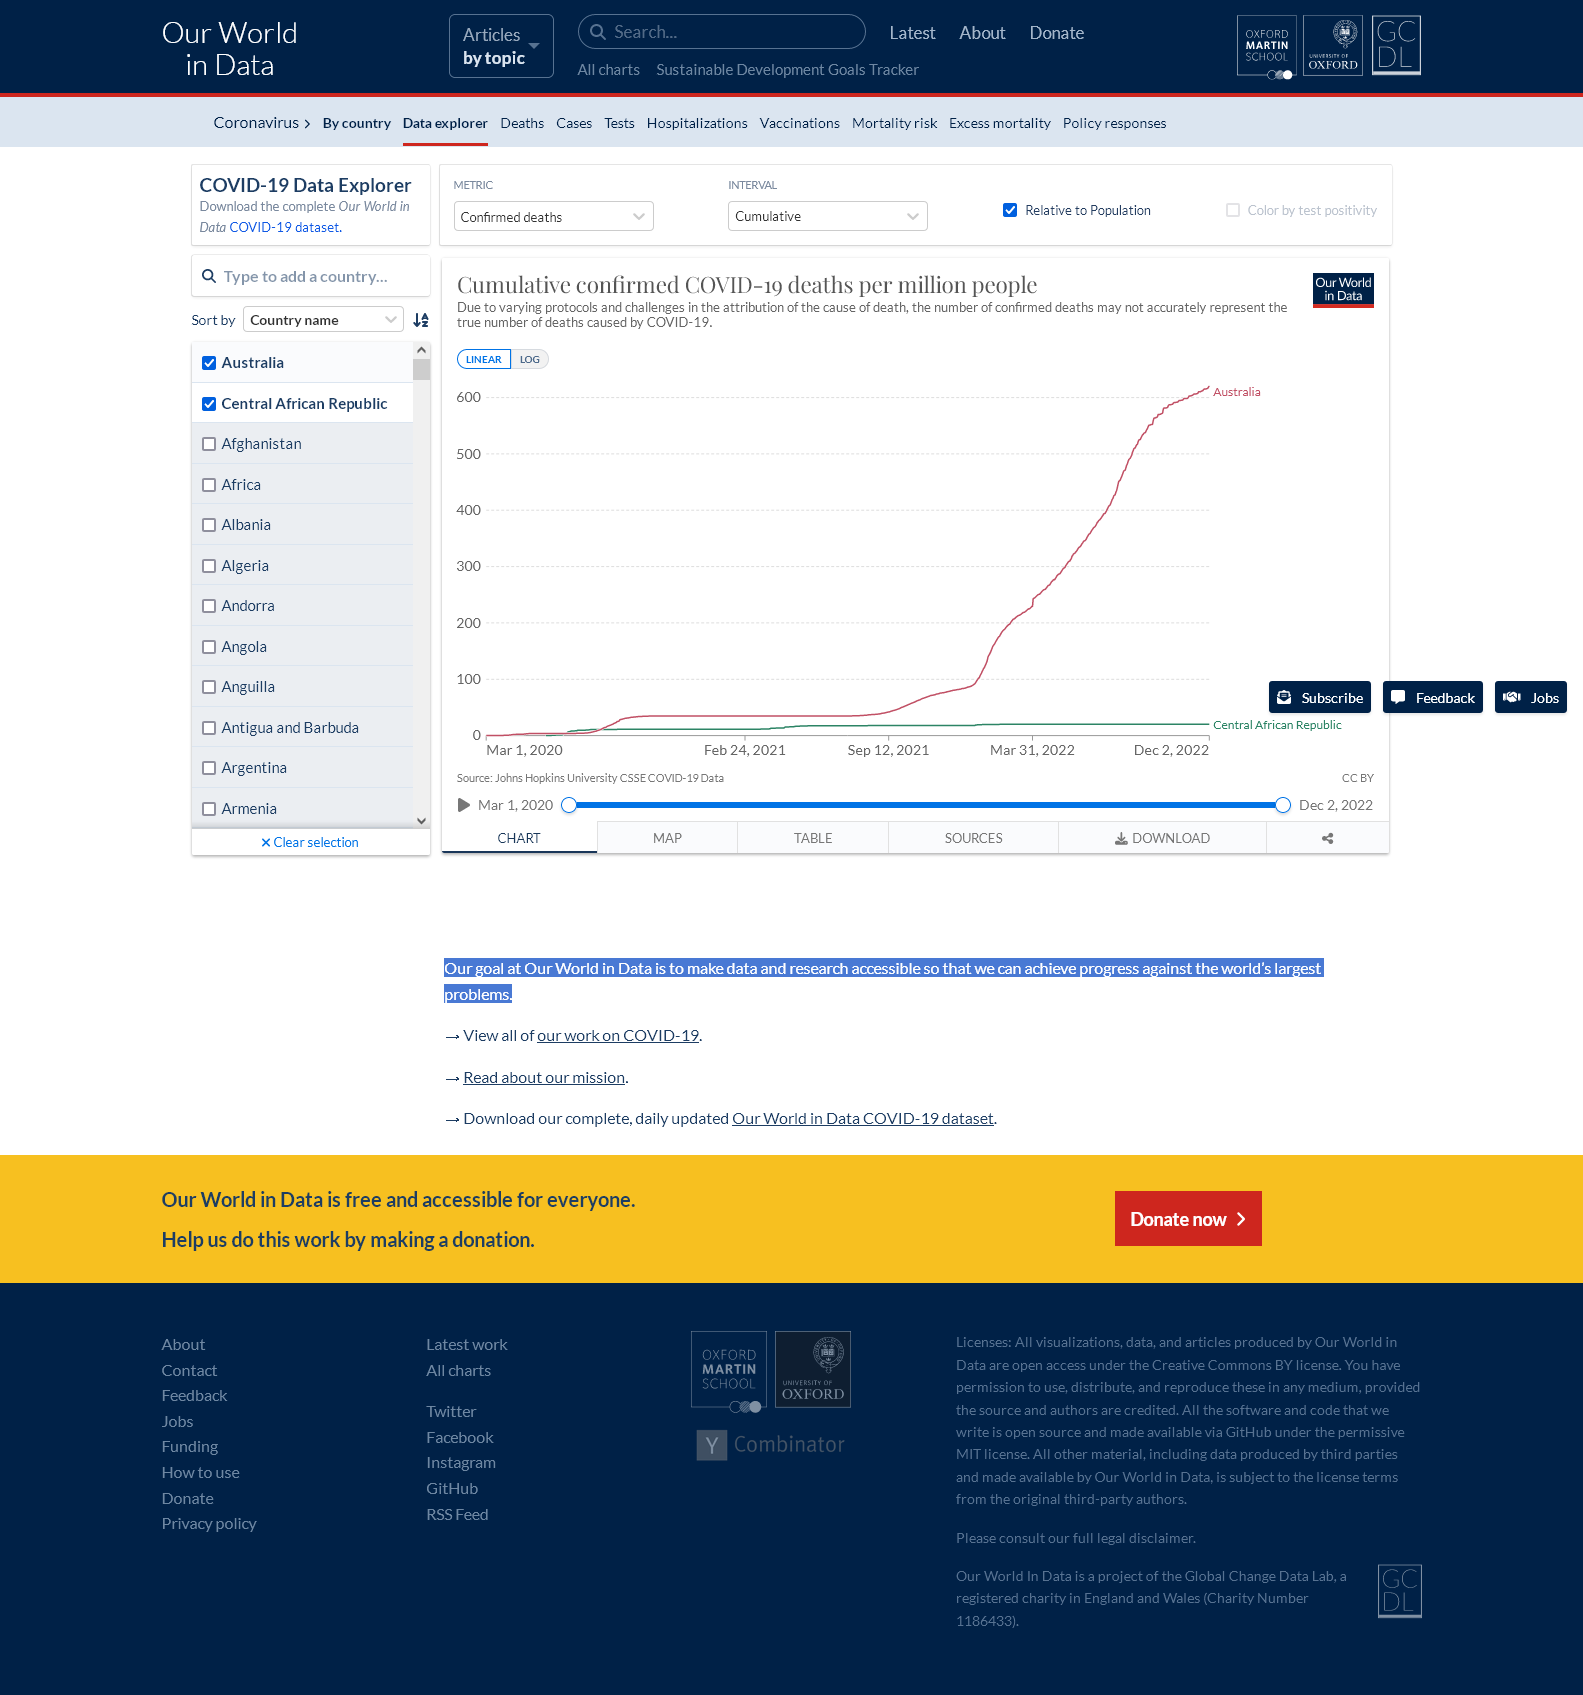Toggle Color by test positivity checkbox
The image size is (1583, 1695).
pyautogui.click(x=1233, y=210)
